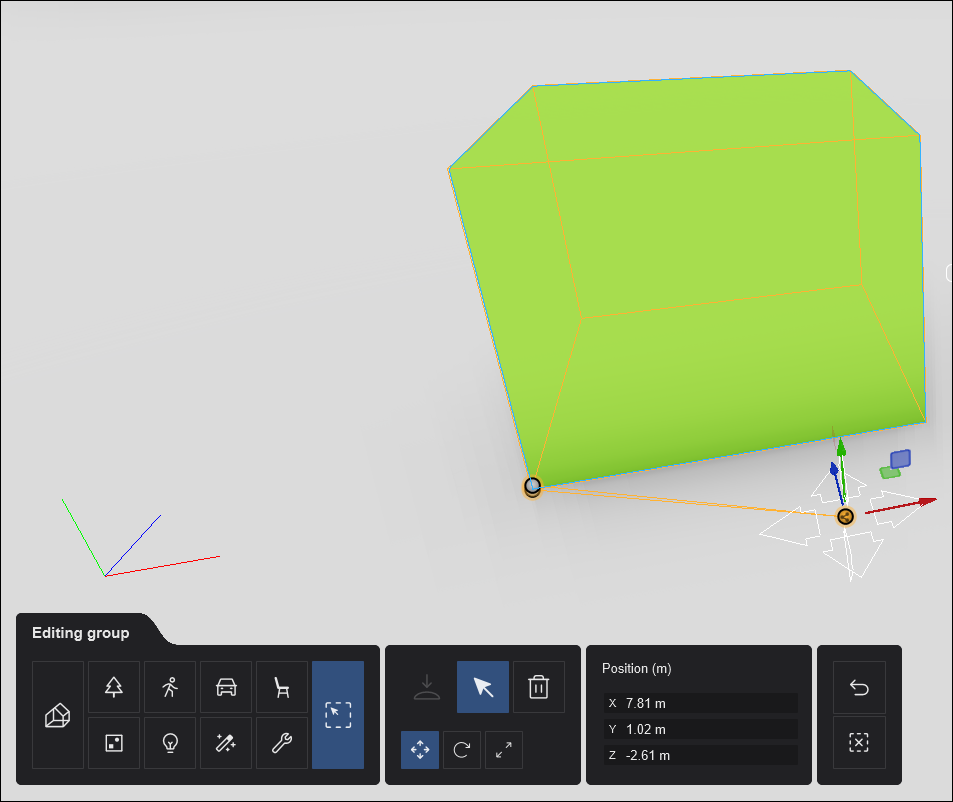Open the walking person characters category

tap(170, 687)
